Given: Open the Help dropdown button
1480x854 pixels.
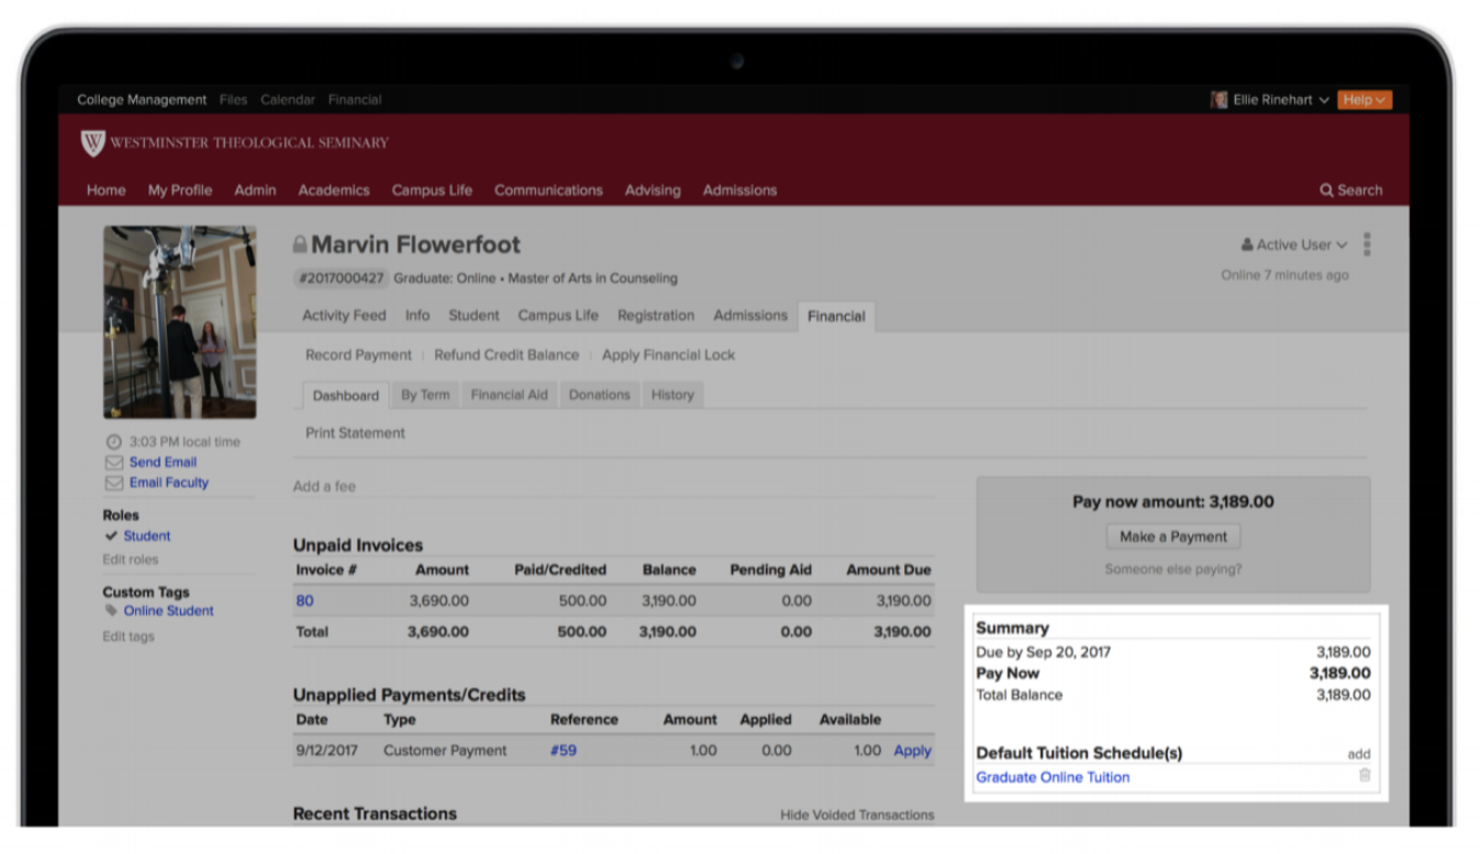Looking at the screenshot, I should pos(1364,100).
